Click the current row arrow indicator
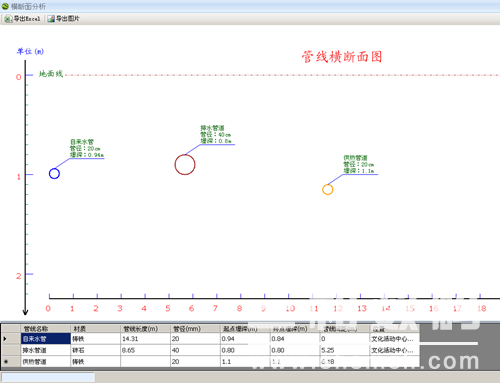 (5, 339)
